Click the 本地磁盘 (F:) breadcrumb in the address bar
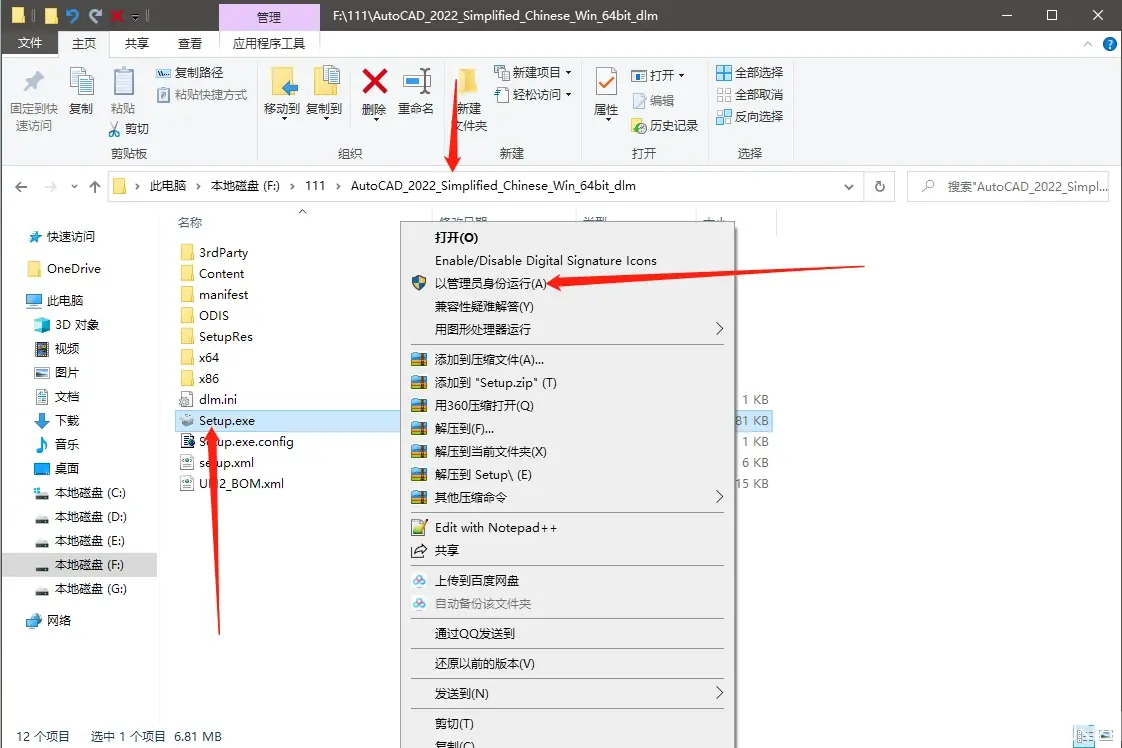The width and height of the screenshot is (1122, 748). pyautogui.click(x=245, y=186)
